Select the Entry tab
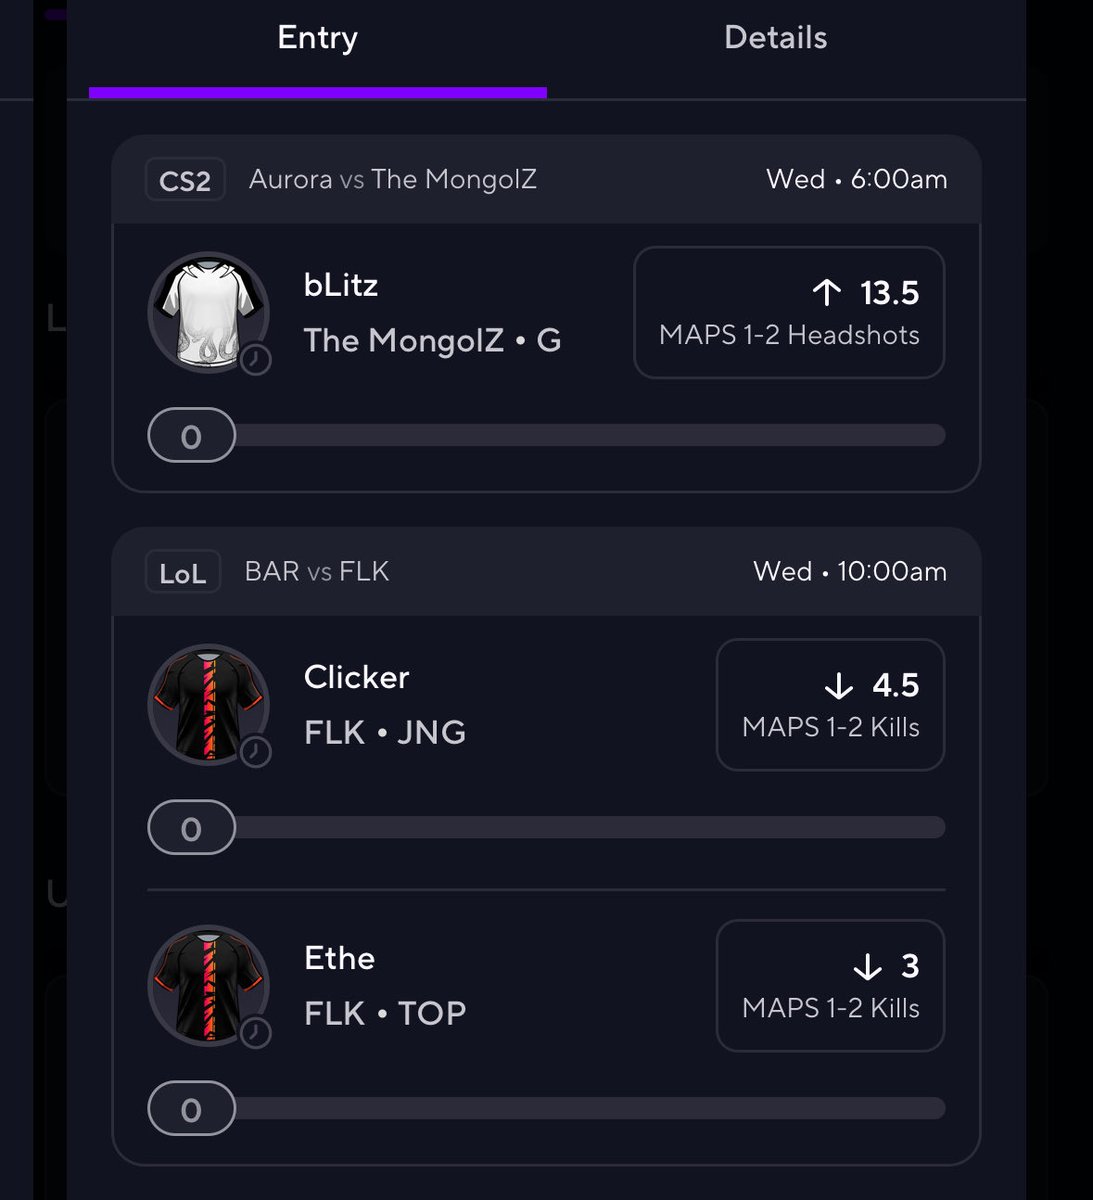The width and height of the screenshot is (1093, 1200). 317,38
